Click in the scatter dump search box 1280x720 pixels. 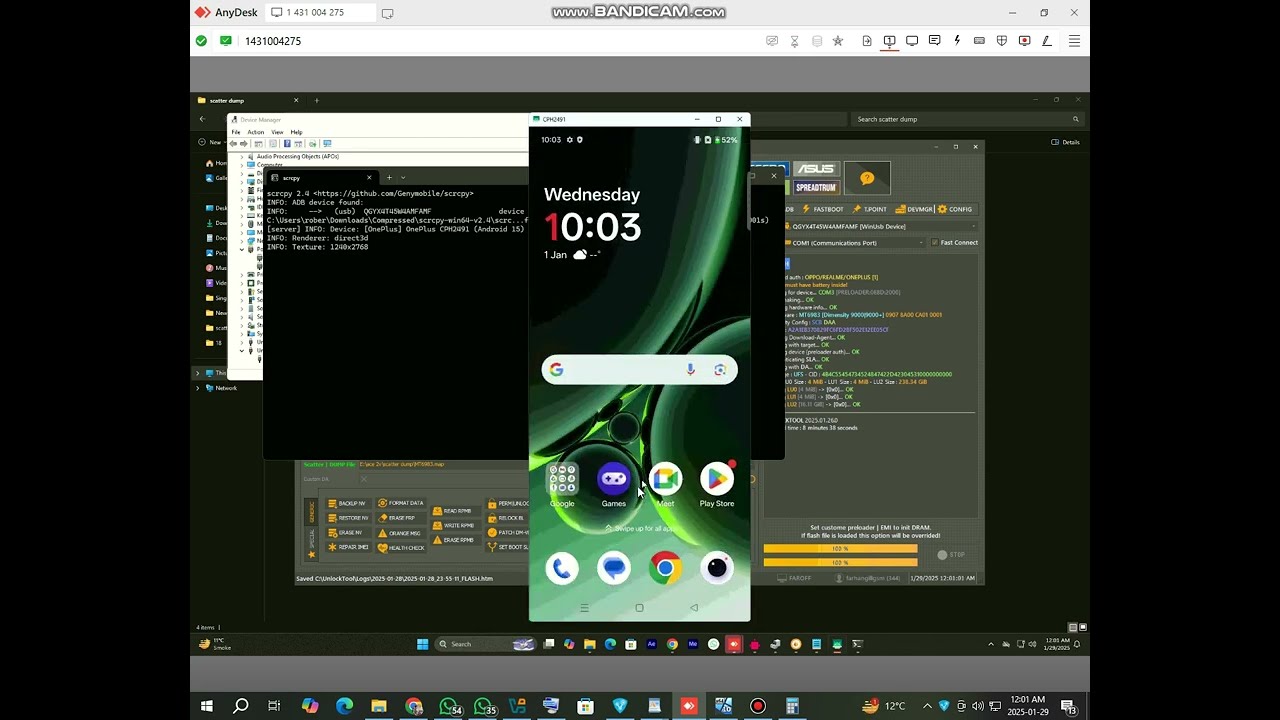(967, 119)
